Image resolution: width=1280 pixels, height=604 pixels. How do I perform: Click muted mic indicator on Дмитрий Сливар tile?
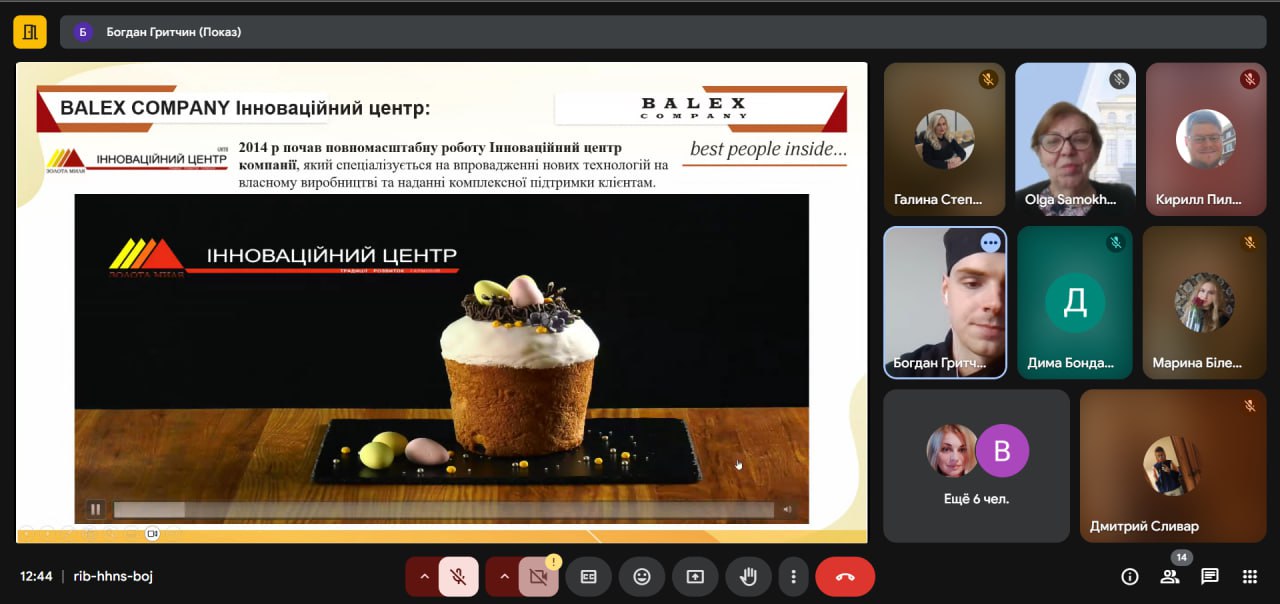[x=1250, y=406]
